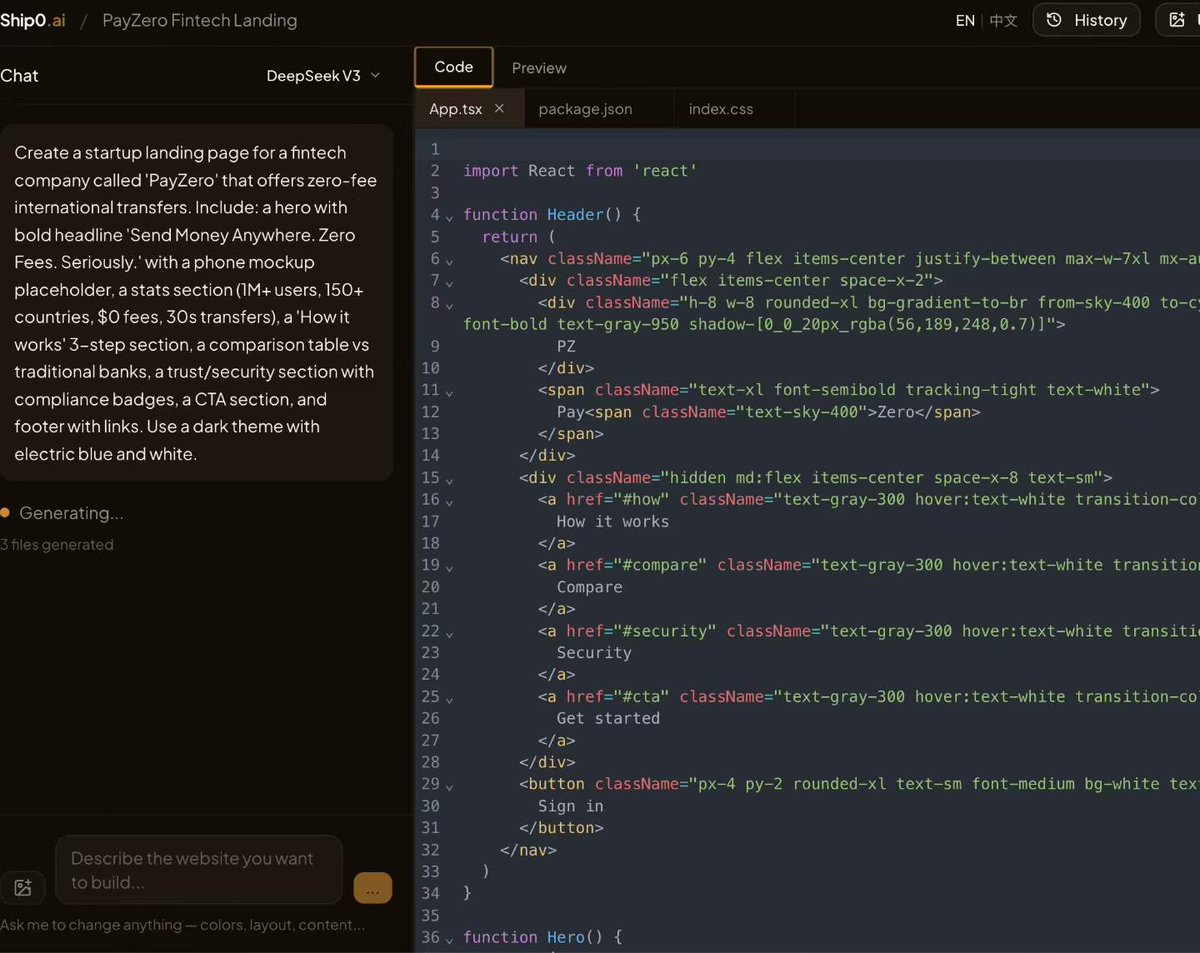Open the History panel
Screen dimensions: 1200x953
click(x=1086, y=20)
